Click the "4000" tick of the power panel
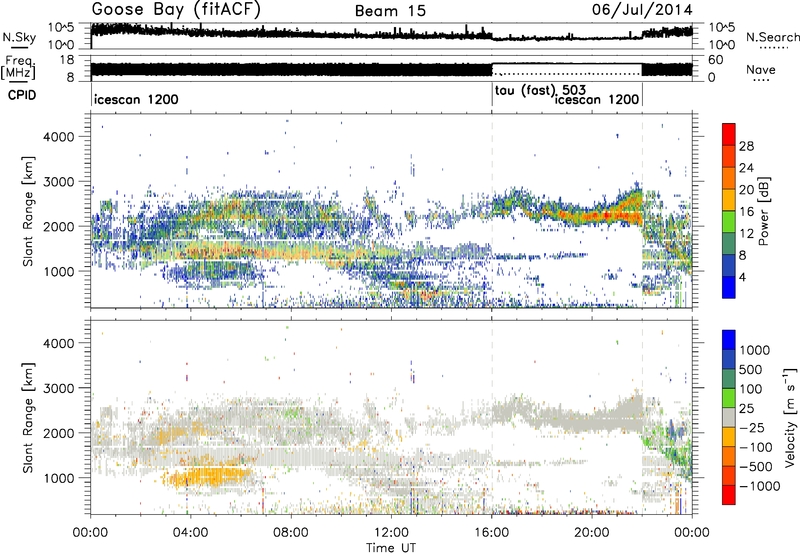 coord(58,137)
